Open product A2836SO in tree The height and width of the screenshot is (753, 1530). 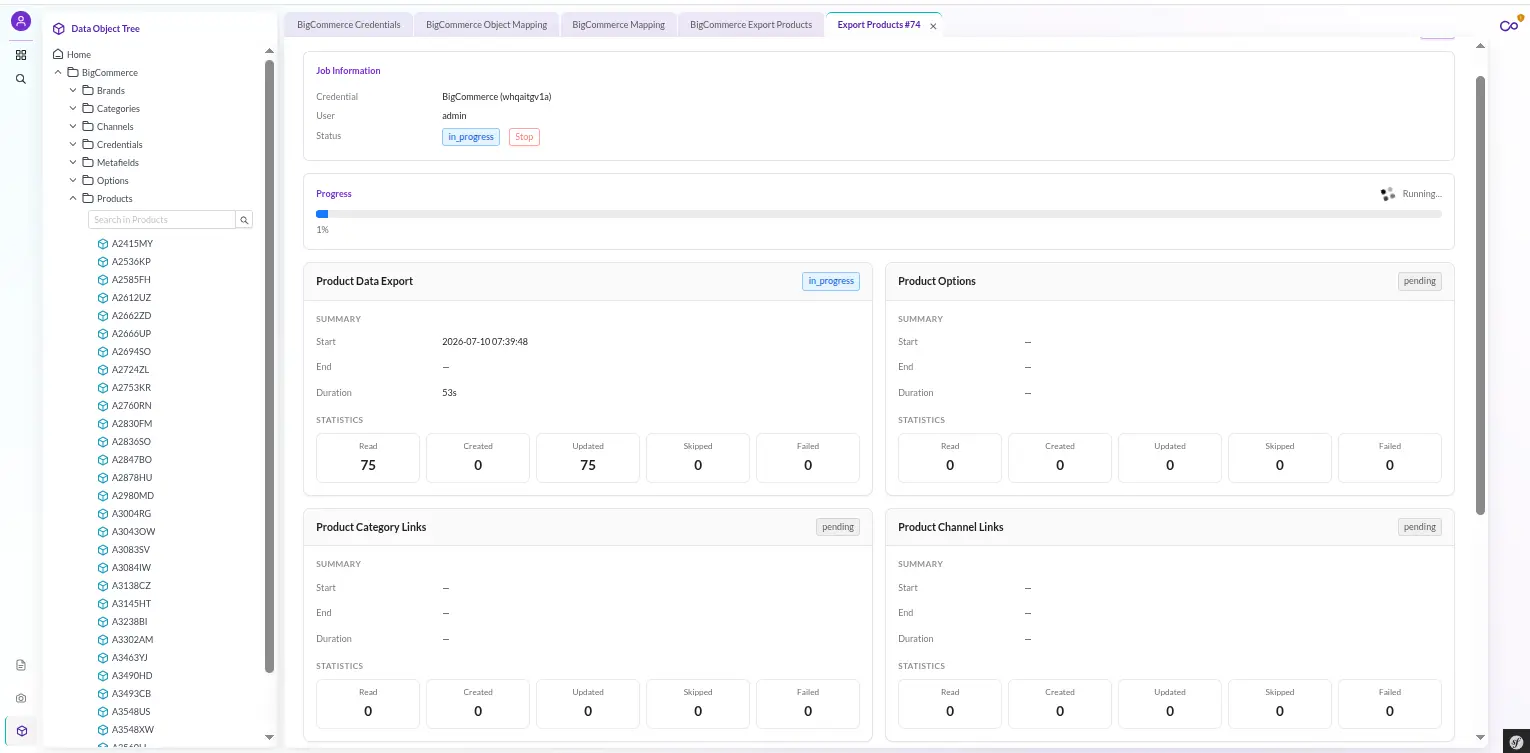(x=131, y=442)
